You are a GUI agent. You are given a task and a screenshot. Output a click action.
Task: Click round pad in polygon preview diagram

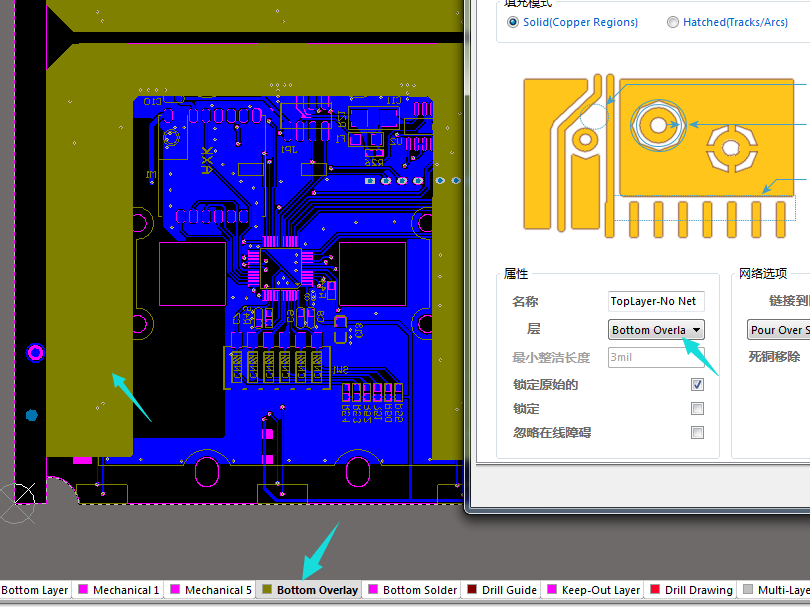click(658, 124)
